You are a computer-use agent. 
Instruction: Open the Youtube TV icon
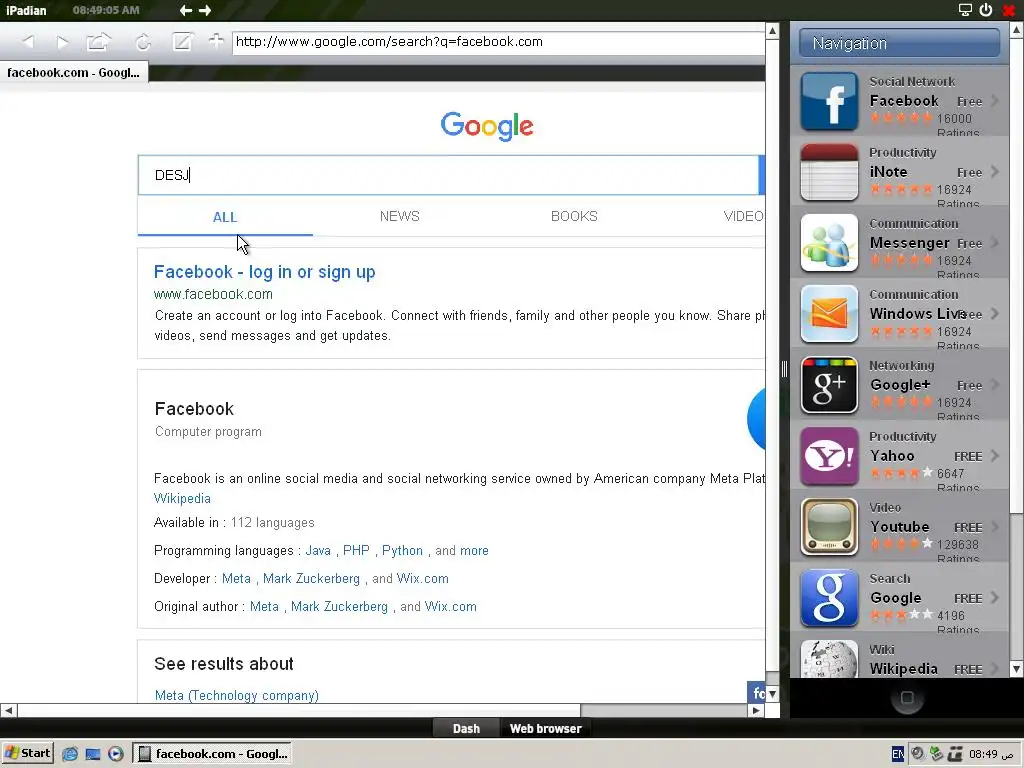point(829,527)
